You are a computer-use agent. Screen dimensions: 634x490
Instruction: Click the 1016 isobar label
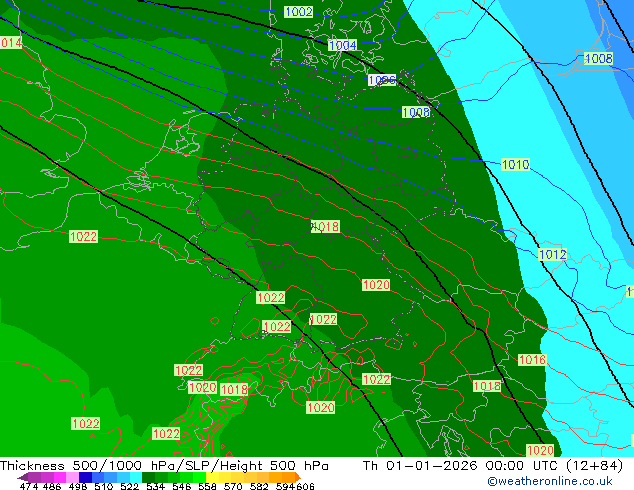click(x=532, y=360)
